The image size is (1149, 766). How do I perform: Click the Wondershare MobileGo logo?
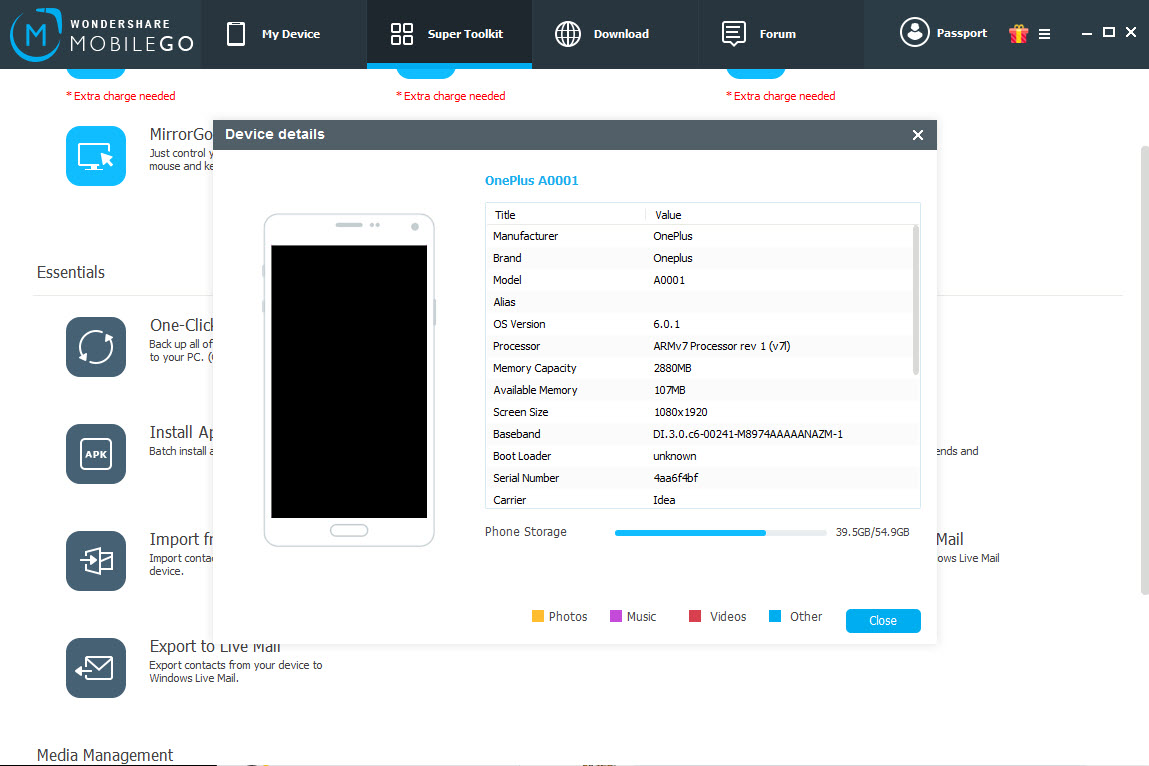[x=101, y=34]
